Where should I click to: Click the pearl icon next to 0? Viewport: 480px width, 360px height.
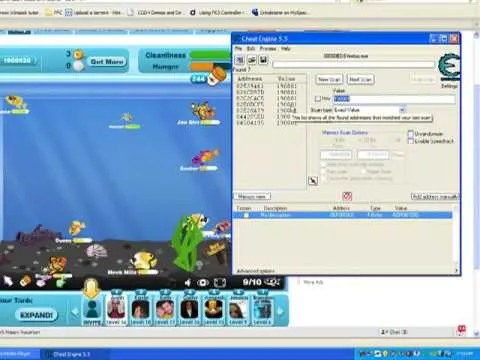[x=78, y=66]
